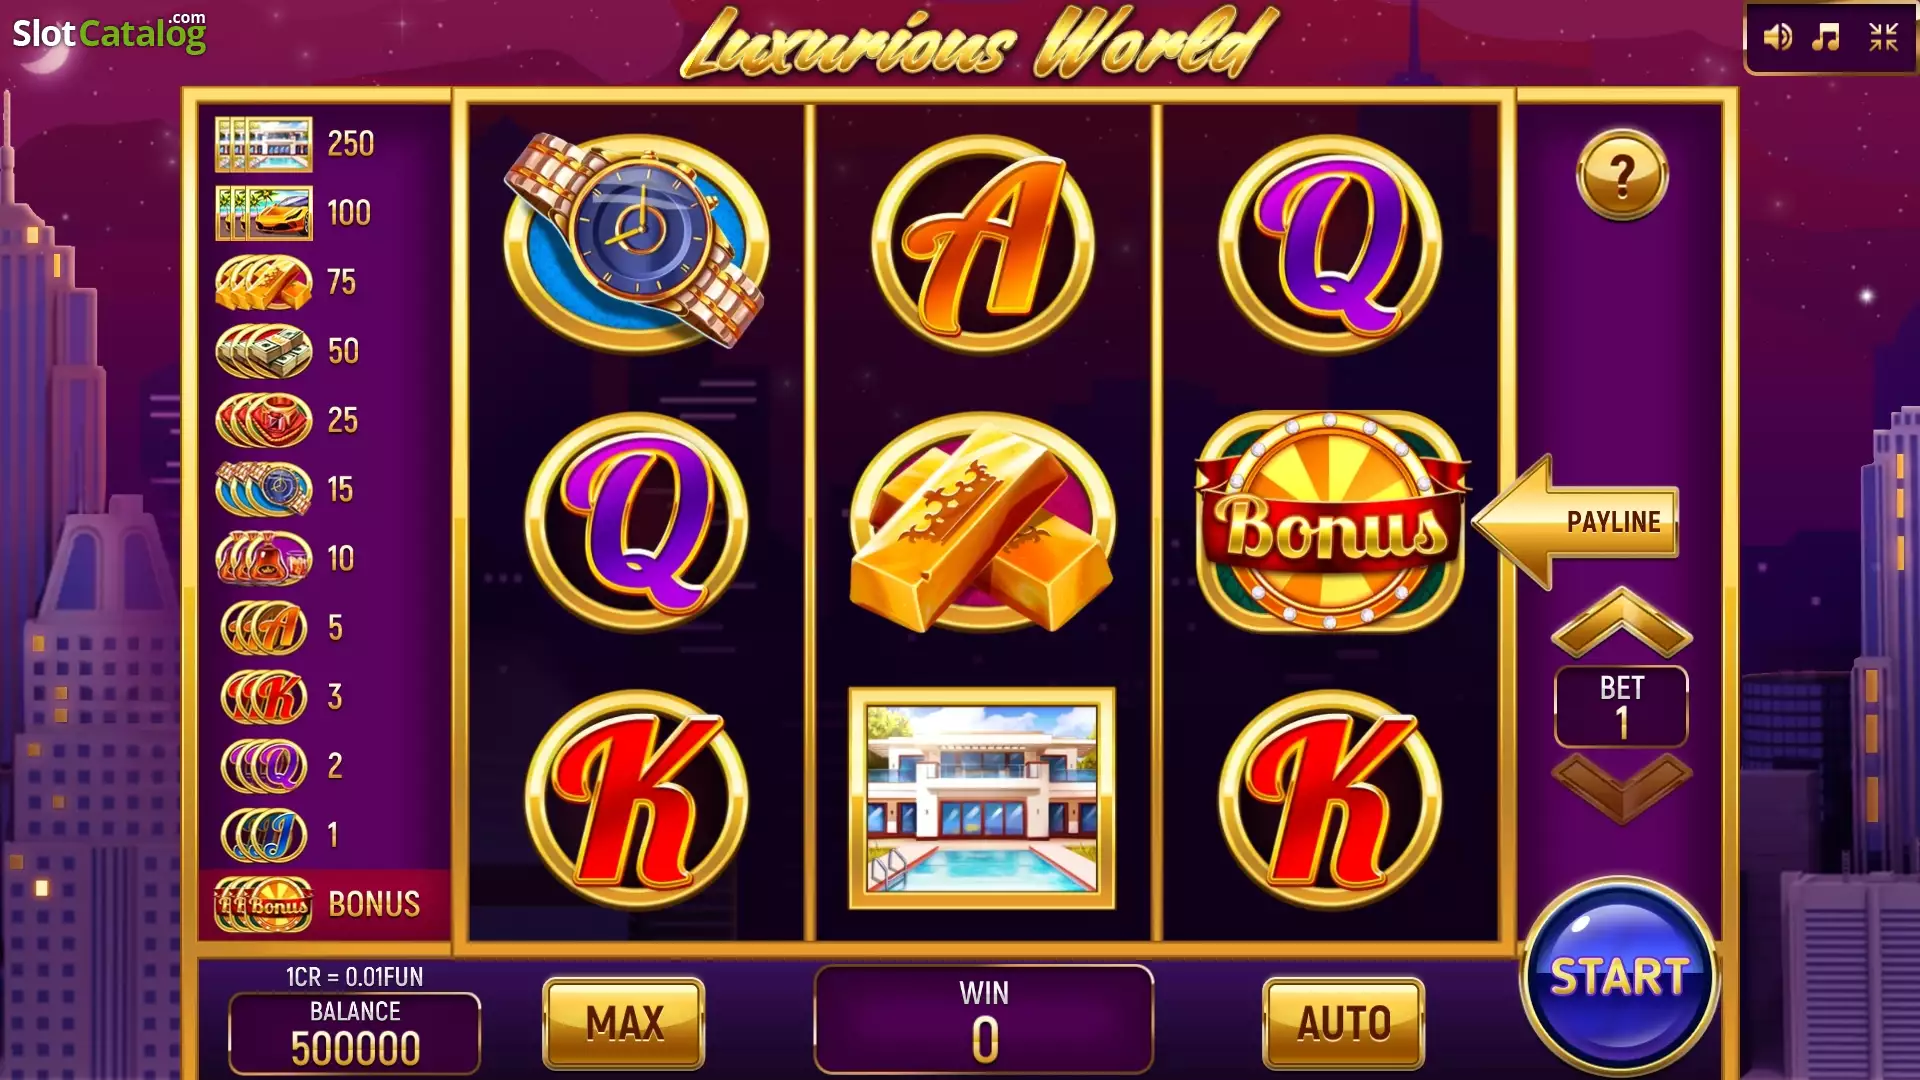Open the SlotCatalog.com logo link
This screenshot has height=1080, width=1920.
tap(109, 33)
